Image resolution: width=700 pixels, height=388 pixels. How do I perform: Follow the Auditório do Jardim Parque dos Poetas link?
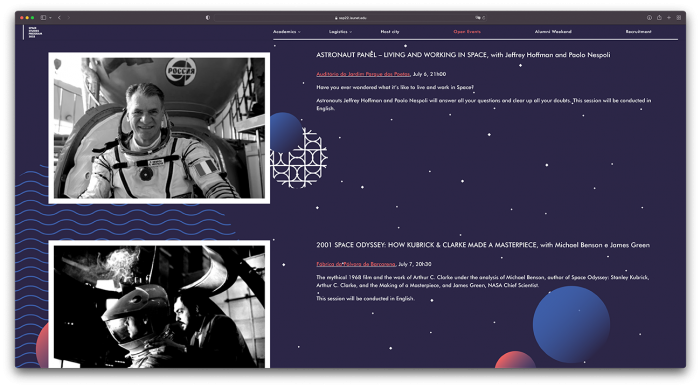point(363,74)
